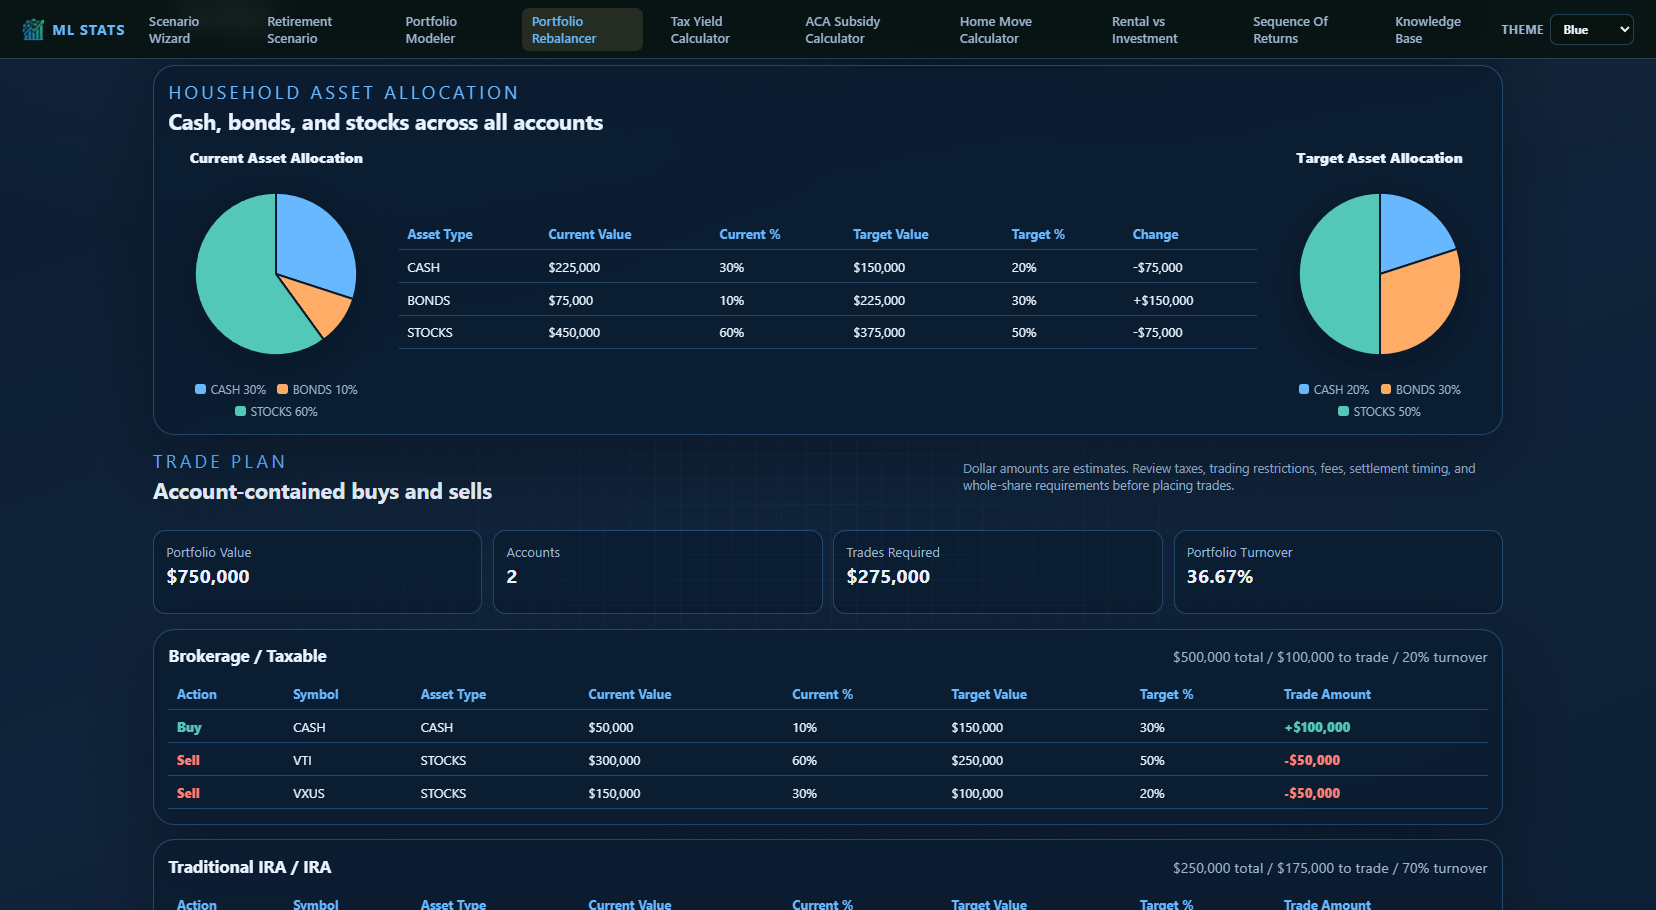1656x910 pixels.
Task: Click the Change column header
Action: pyautogui.click(x=1155, y=234)
